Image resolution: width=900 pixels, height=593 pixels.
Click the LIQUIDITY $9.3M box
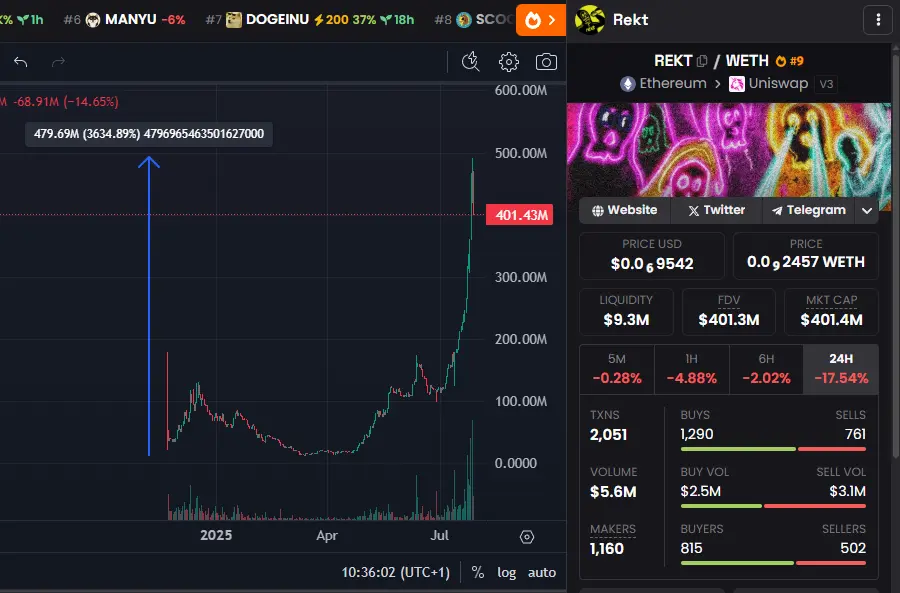click(626, 312)
